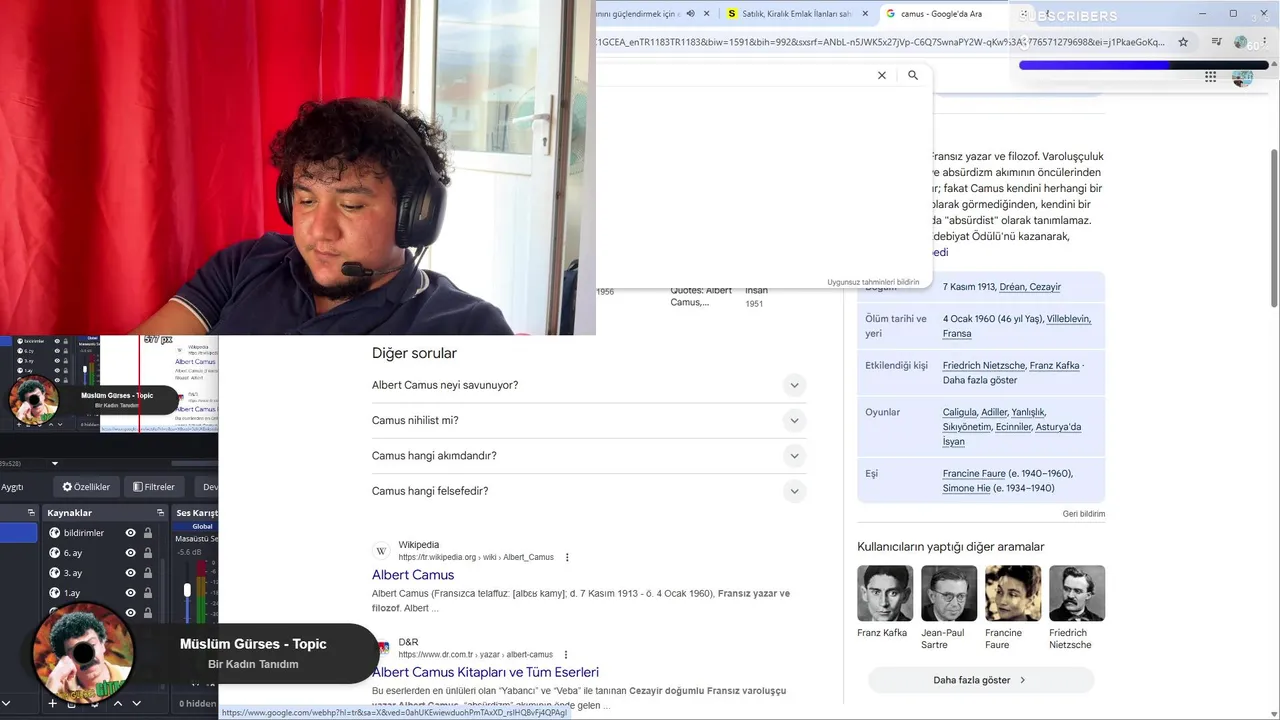Expand 'Camus nihilist mi?' question

[x=589, y=420]
